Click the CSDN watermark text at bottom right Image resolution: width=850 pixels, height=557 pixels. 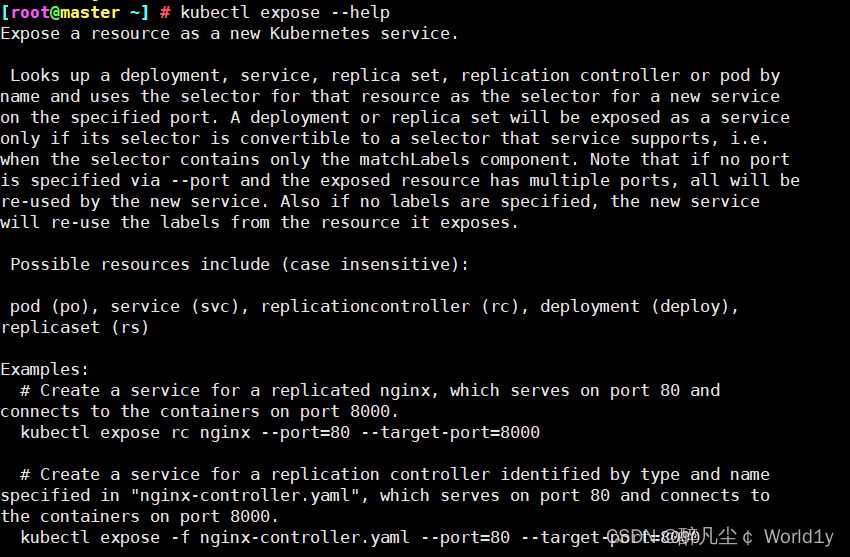coord(720,537)
